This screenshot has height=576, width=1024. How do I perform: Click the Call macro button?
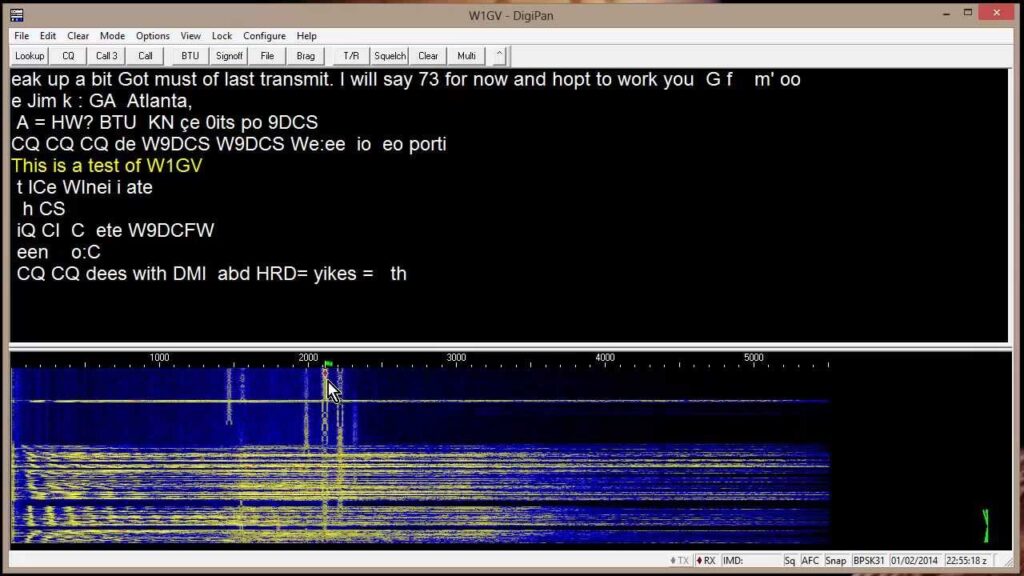coord(145,56)
